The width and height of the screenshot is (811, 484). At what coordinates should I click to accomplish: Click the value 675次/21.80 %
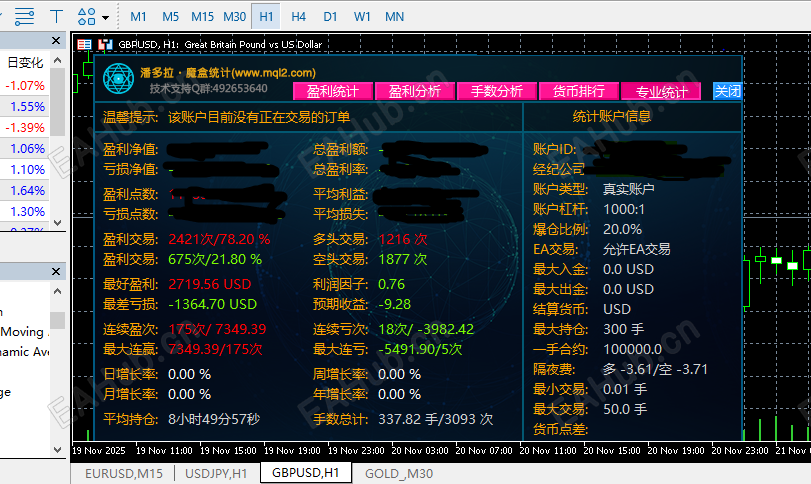point(215,259)
